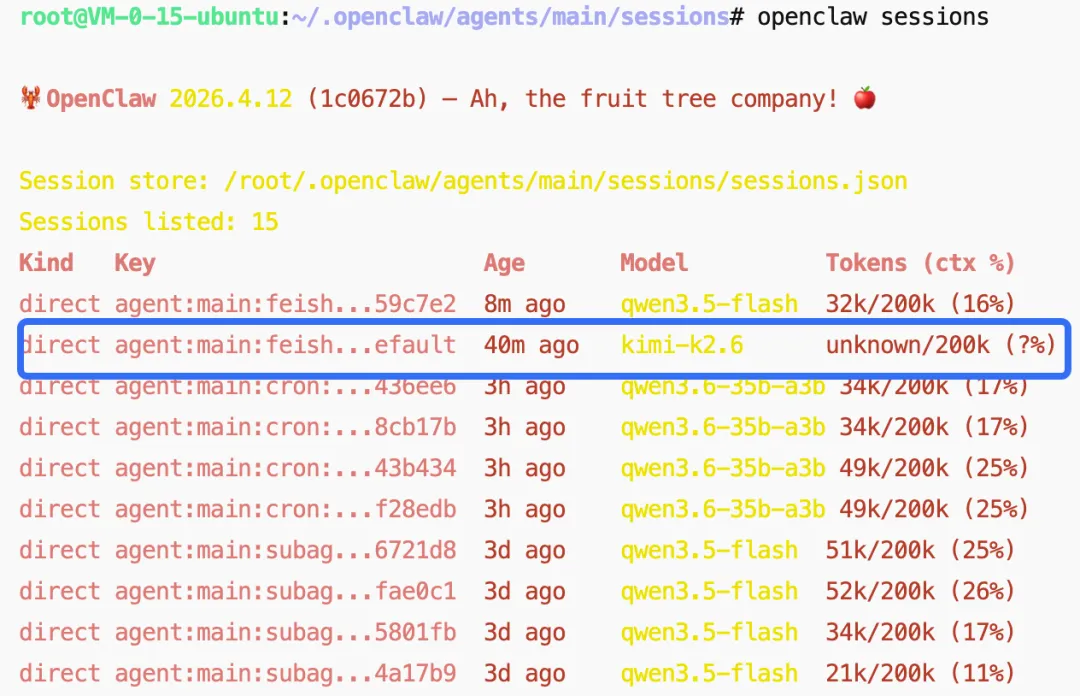Image resolution: width=1080 pixels, height=696 pixels.
Task: Click the red apple emoji
Action: pyautogui.click(x=864, y=98)
